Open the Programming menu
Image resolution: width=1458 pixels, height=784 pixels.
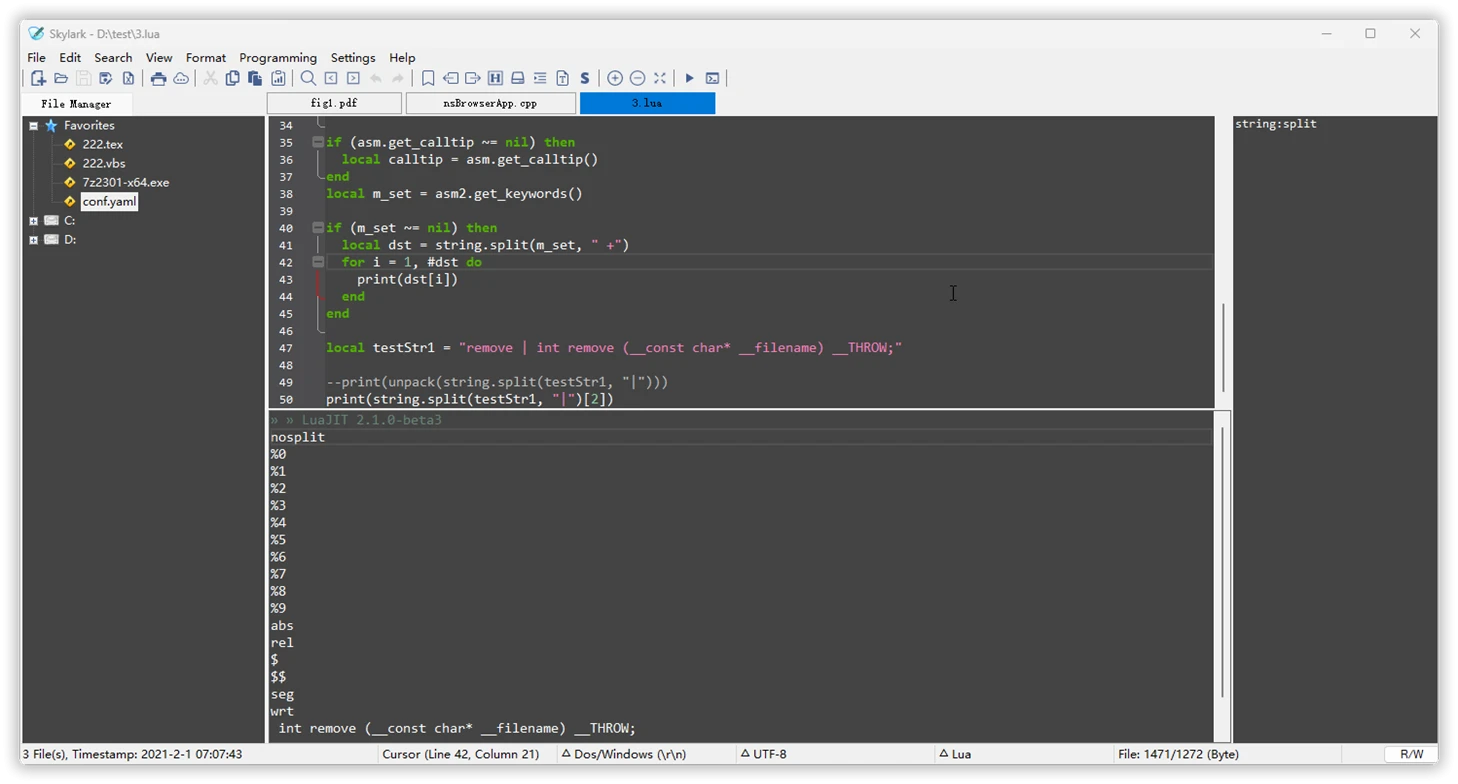click(278, 58)
